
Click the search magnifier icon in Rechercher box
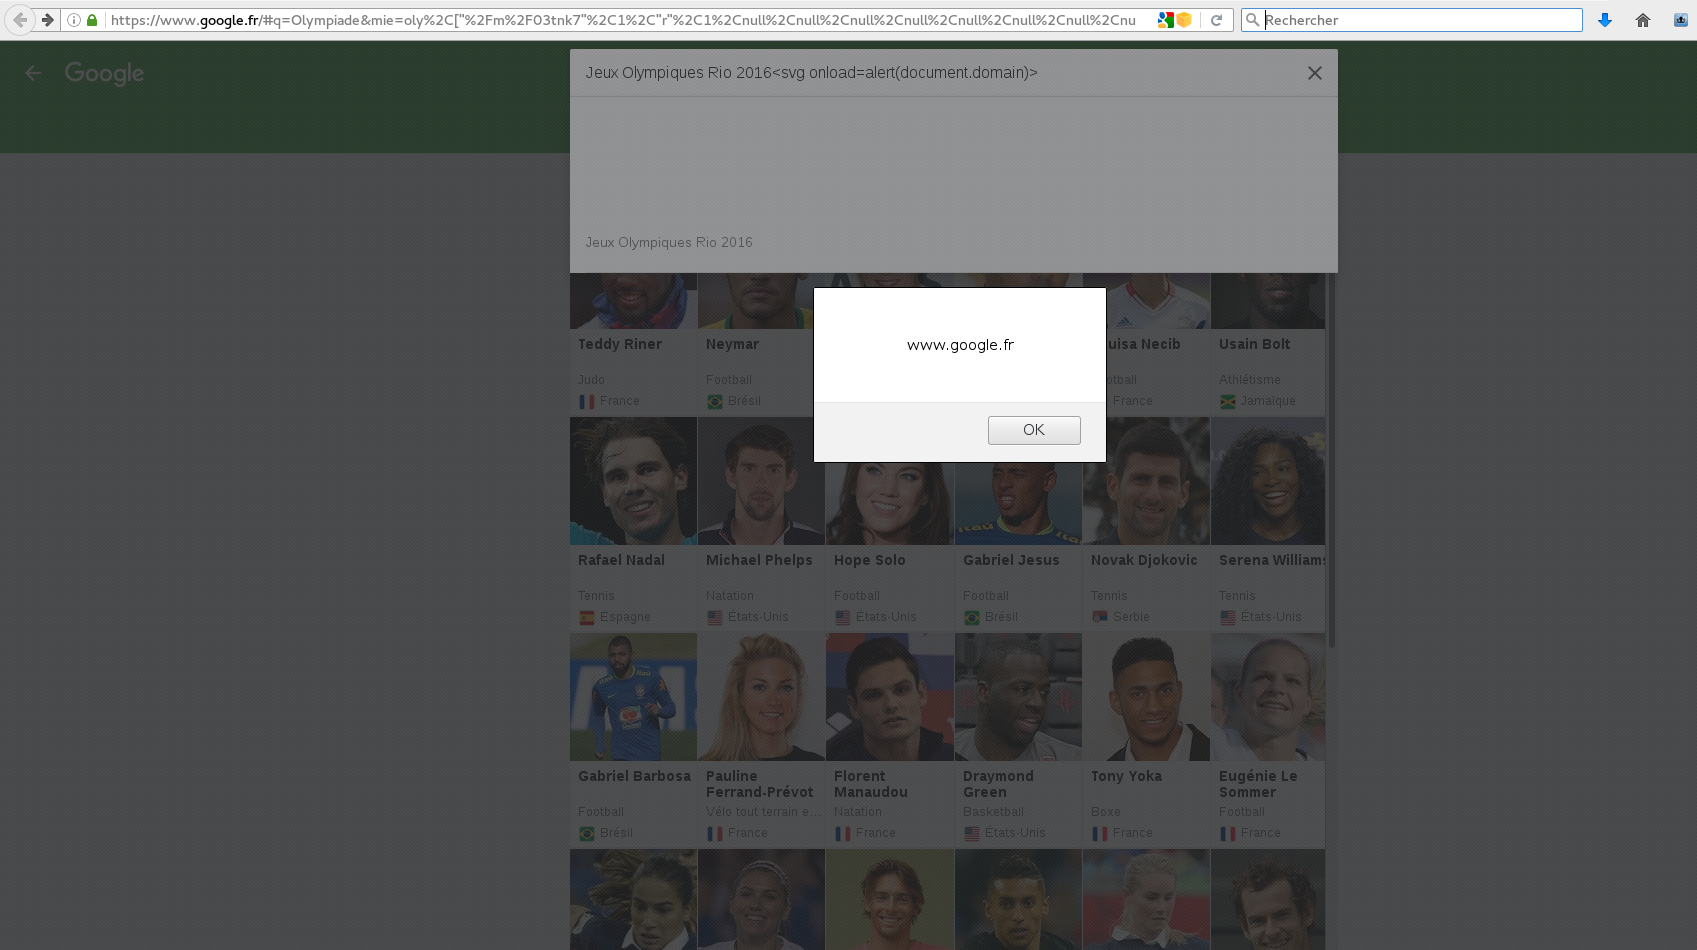tap(1252, 20)
